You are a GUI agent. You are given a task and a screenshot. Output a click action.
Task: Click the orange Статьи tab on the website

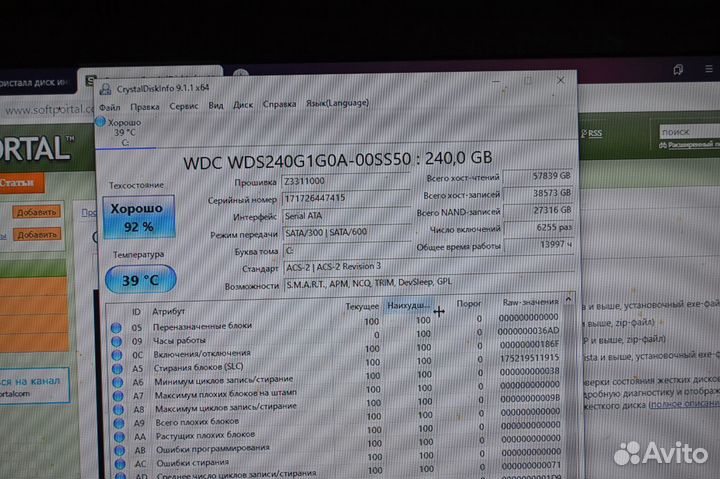(x=22, y=183)
